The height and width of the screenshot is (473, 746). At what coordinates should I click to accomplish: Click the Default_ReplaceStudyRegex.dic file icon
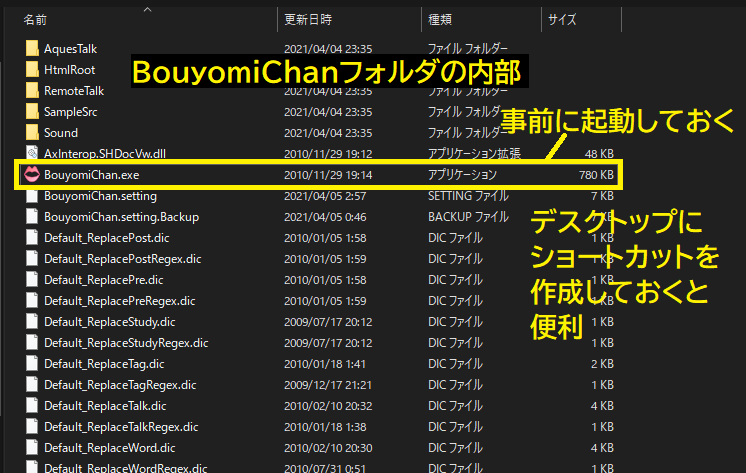pos(32,343)
